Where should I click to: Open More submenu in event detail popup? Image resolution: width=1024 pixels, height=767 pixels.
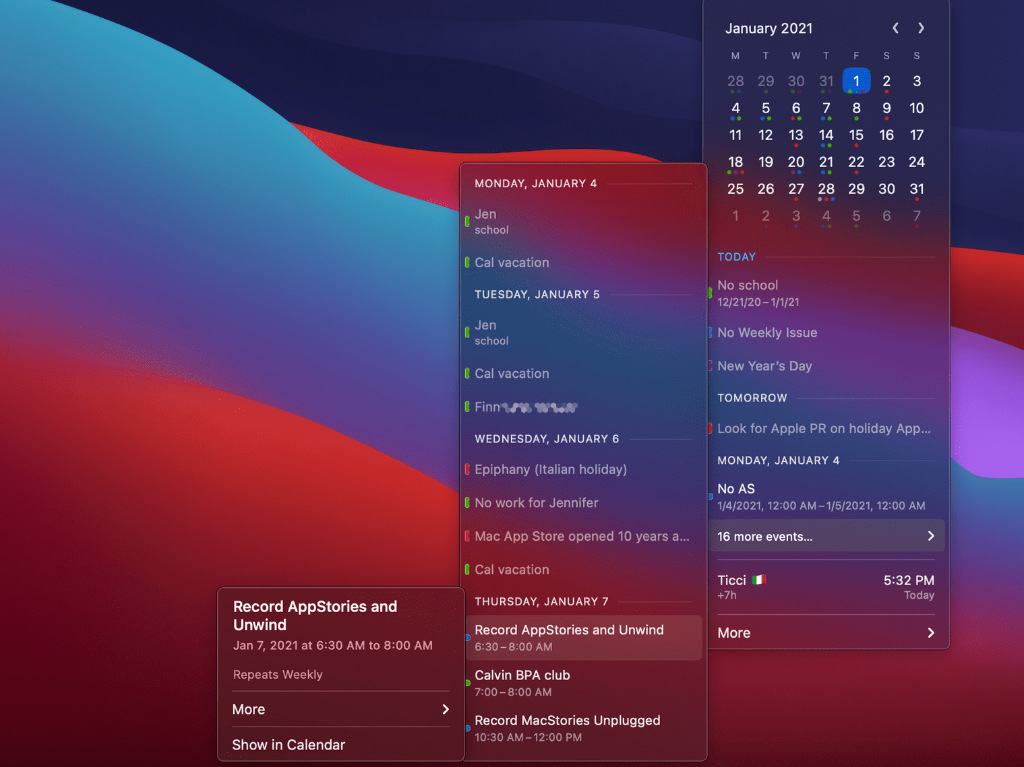pos(340,709)
